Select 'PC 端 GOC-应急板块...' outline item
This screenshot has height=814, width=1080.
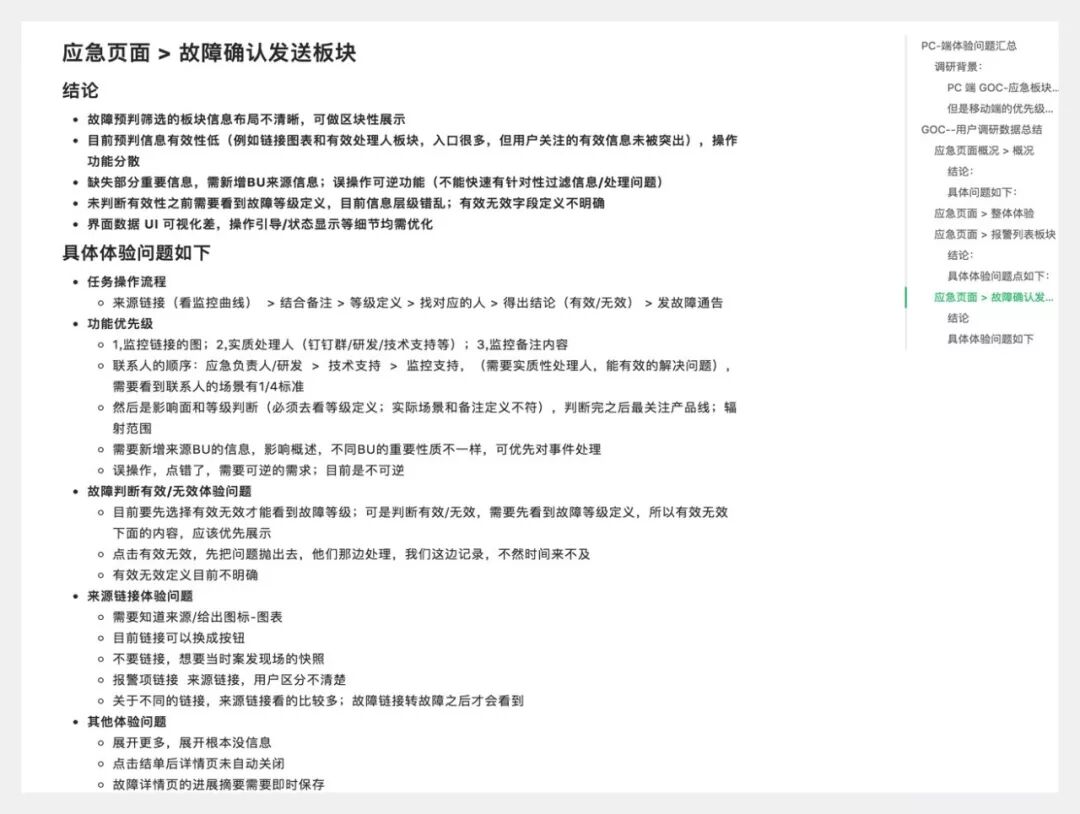[1002, 87]
